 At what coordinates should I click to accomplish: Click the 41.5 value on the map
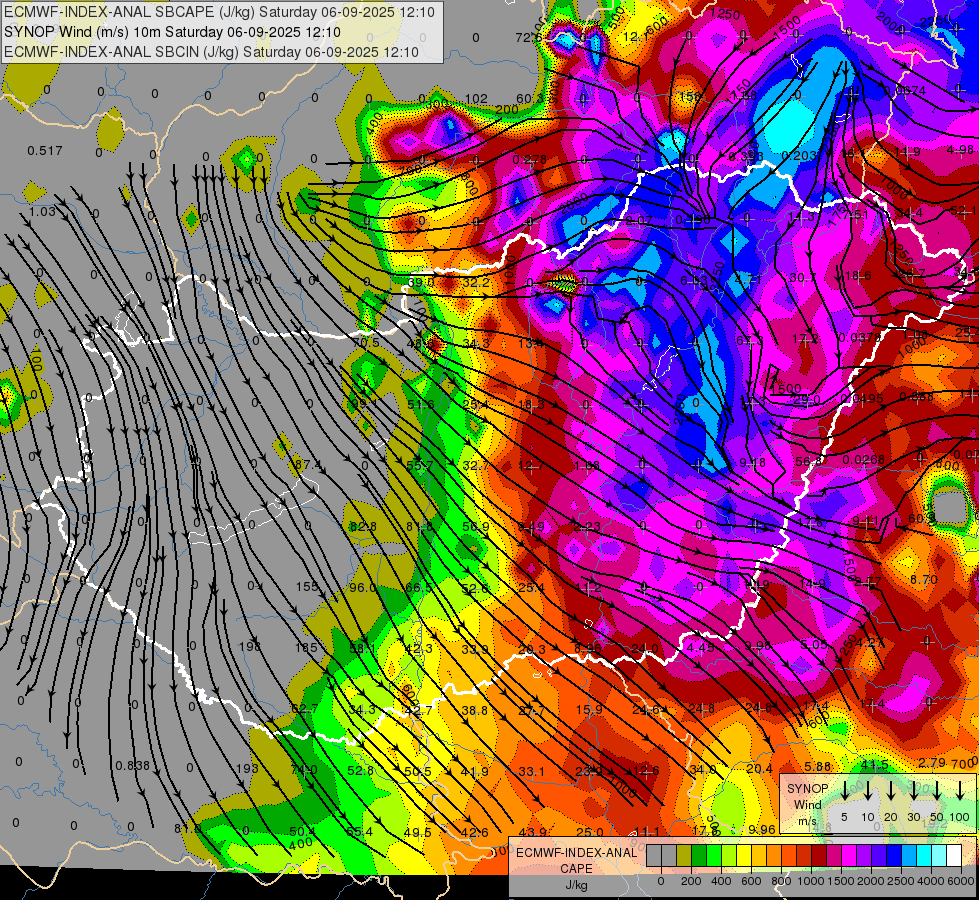point(874,765)
